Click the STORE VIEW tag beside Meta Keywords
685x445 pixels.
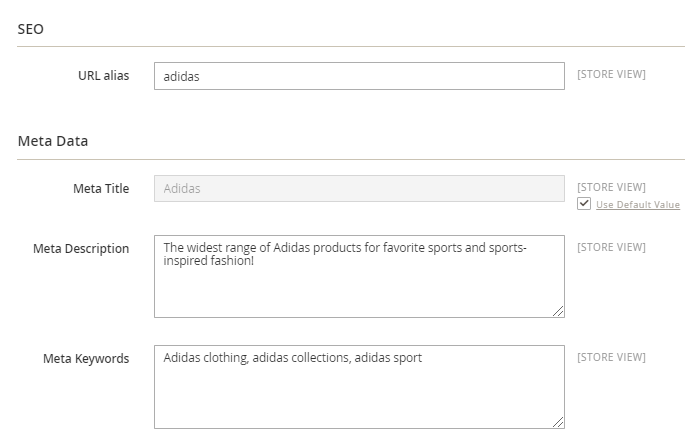[611, 357]
